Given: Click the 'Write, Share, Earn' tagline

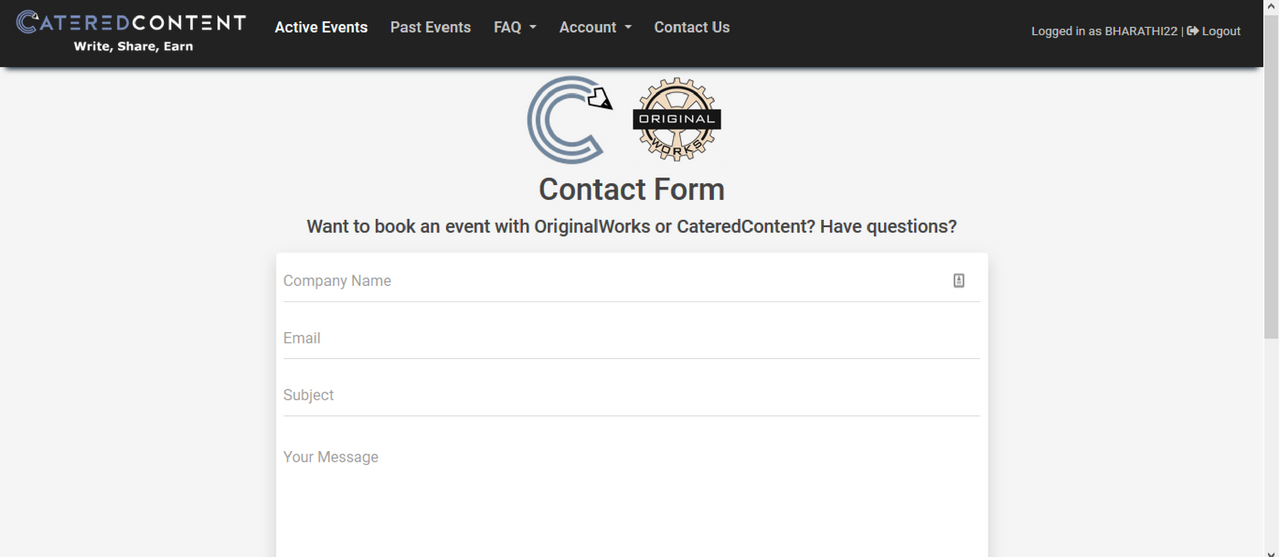Looking at the screenshot, I should pyautogui.click(x=133, y=46).
